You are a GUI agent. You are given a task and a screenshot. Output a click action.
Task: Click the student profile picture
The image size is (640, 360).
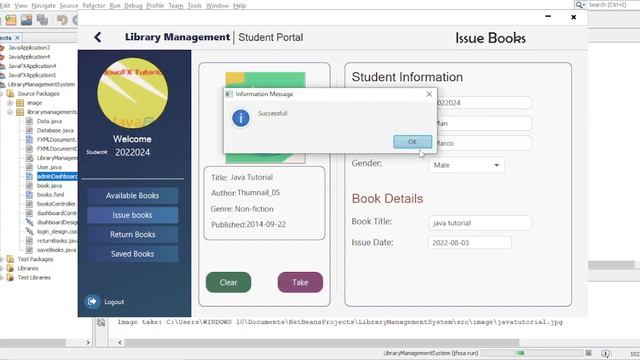133,93
